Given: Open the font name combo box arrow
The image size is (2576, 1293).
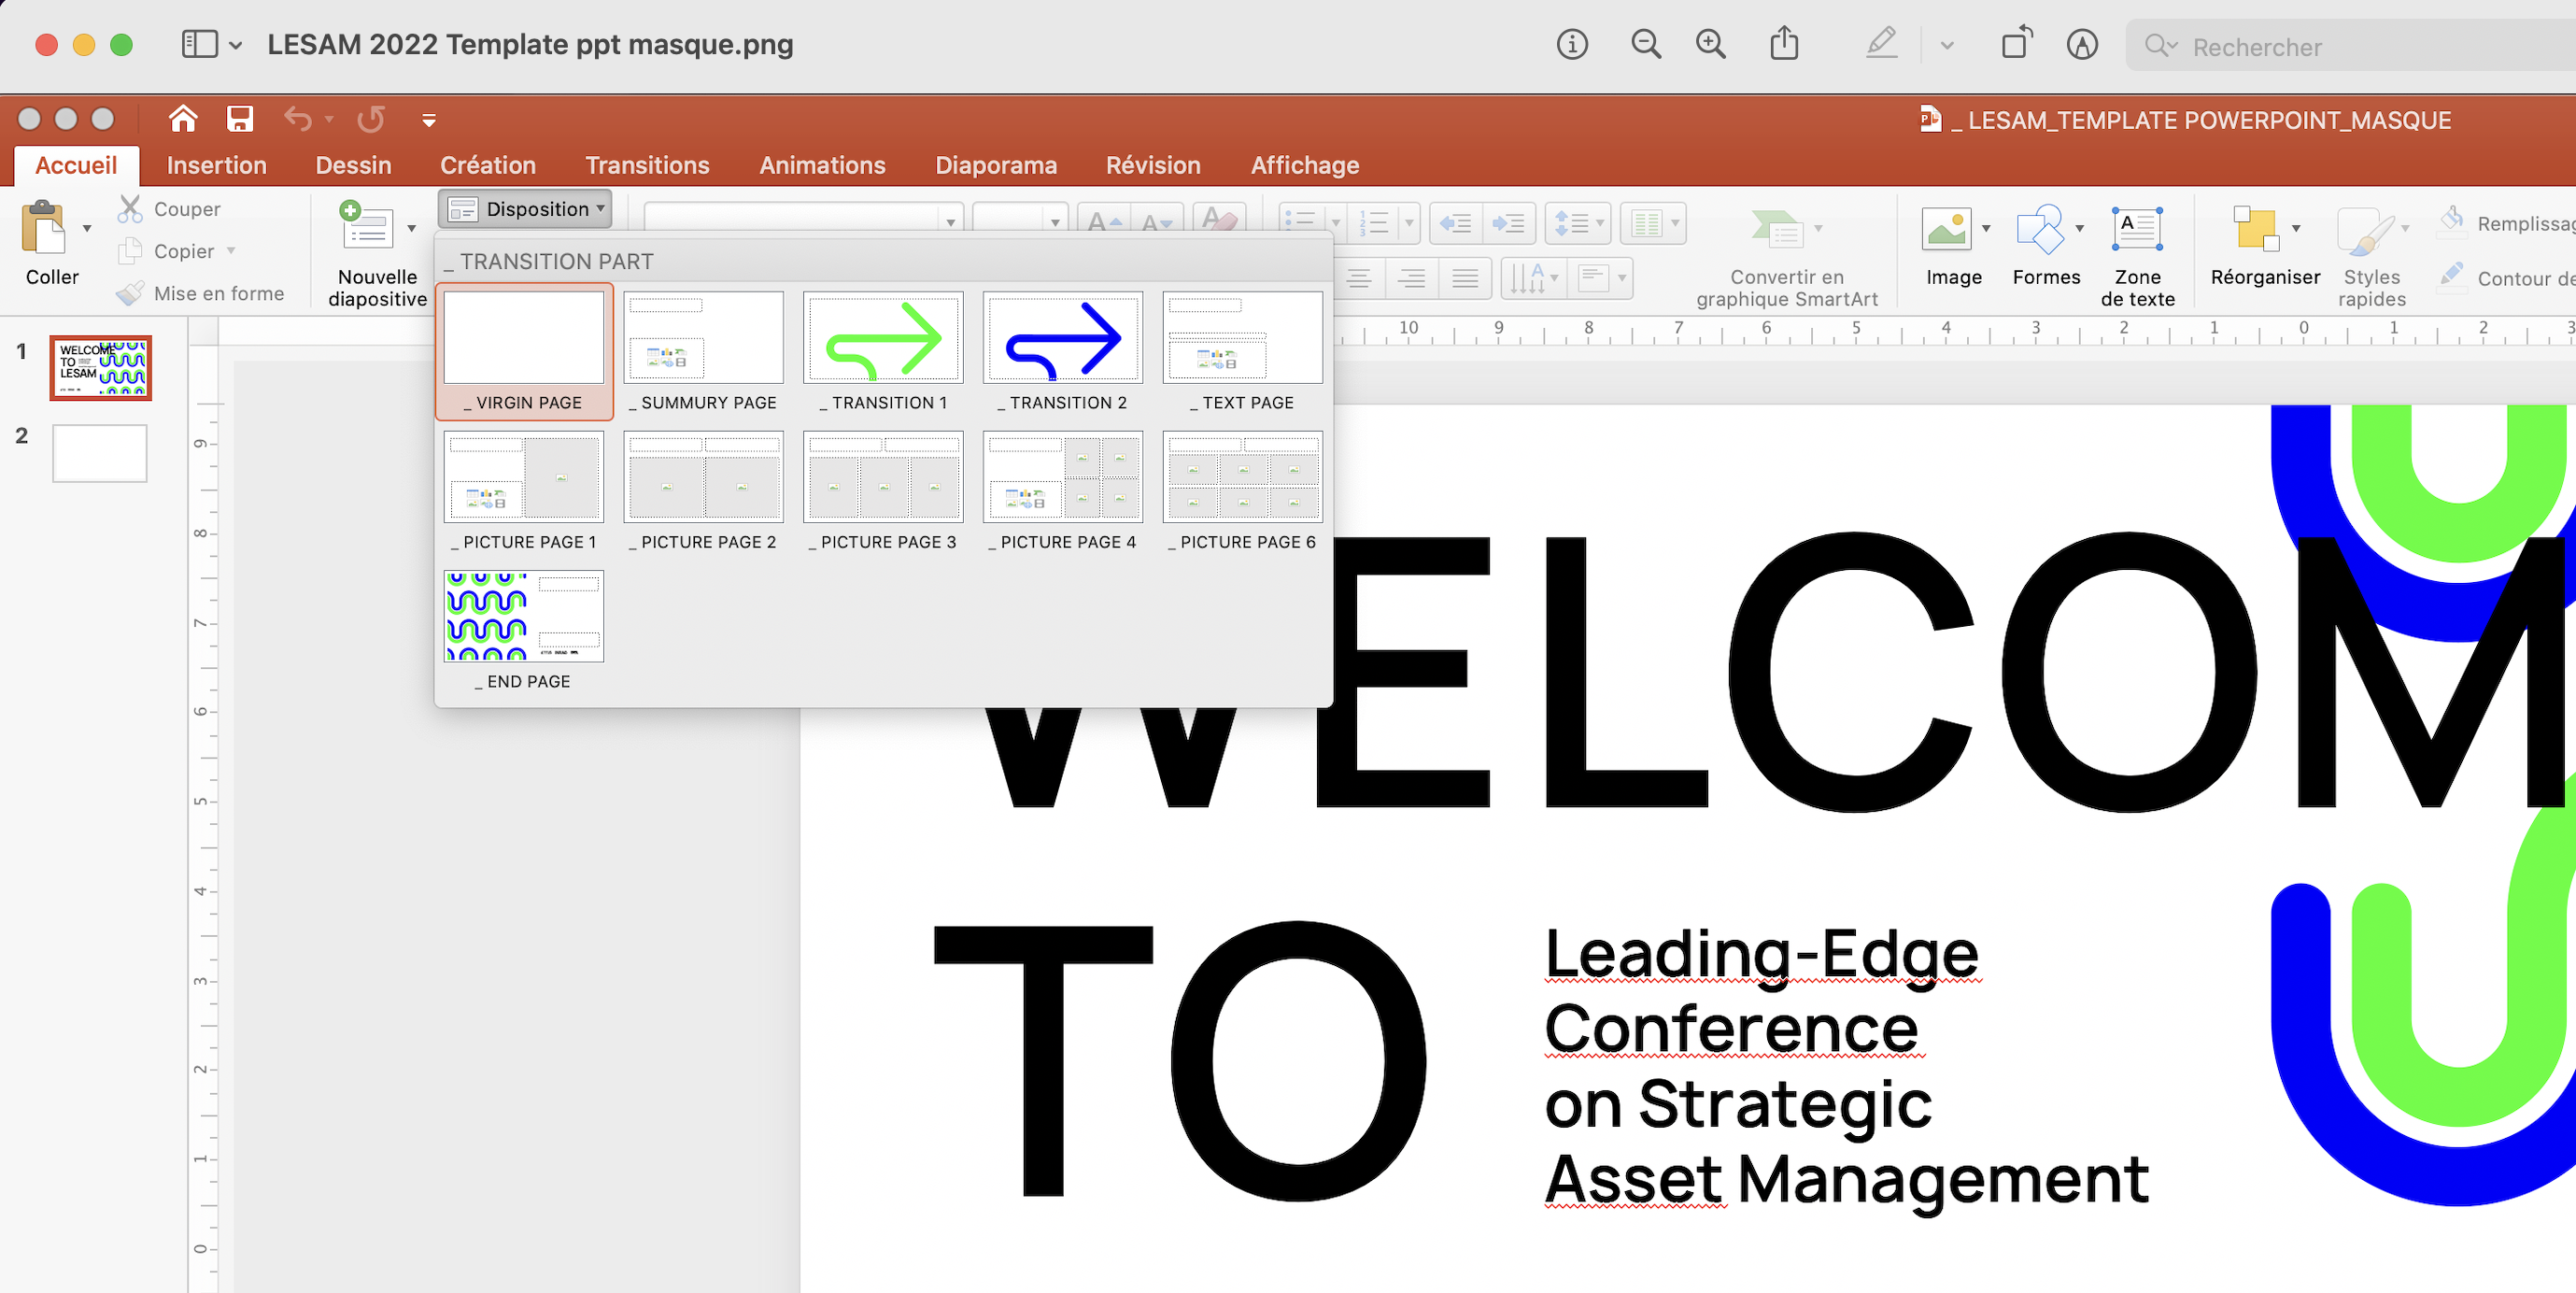Looking at the screenshot, I should point(950,221).
